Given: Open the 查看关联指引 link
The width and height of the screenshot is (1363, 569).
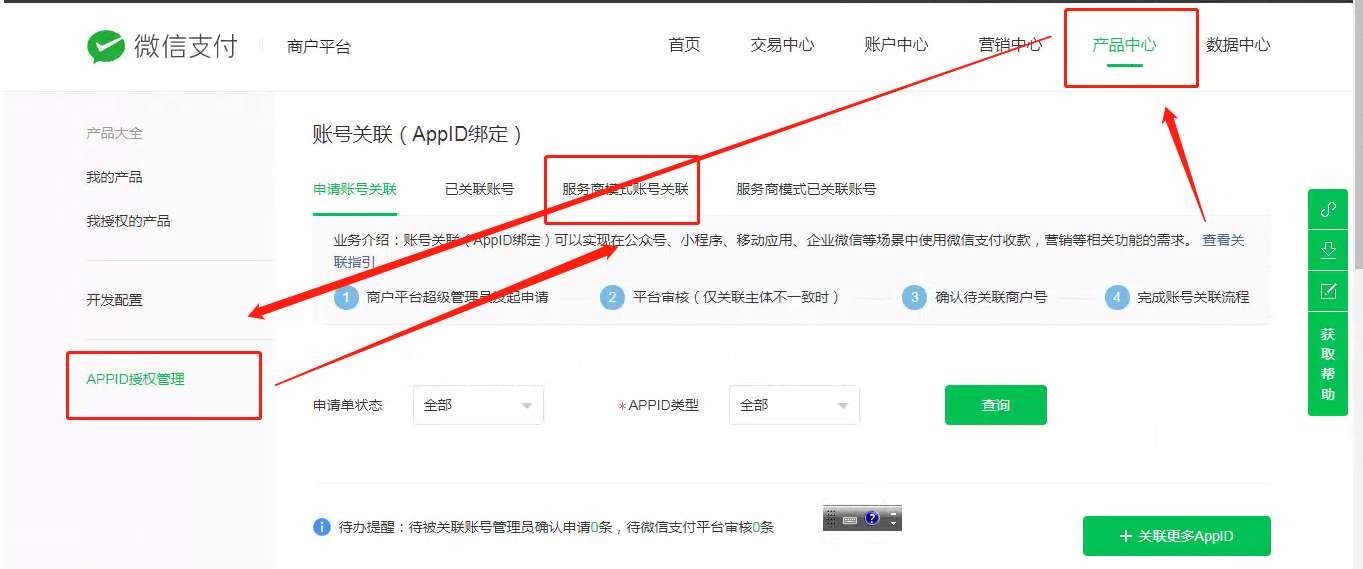Looking at the screenshot, I should 1223,240.
